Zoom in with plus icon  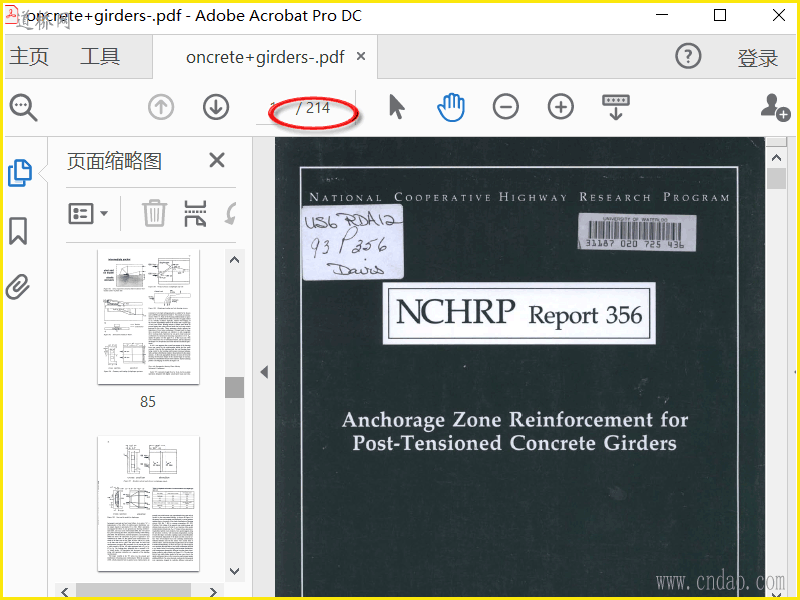point(561,107)
